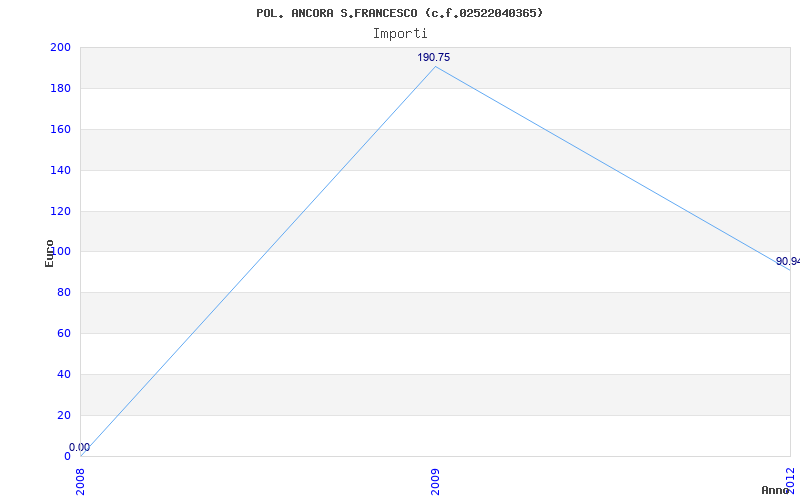Screen dimensions: 800x500
Task: Click the 160 y-axis tick label
Action: pos(60,129)
